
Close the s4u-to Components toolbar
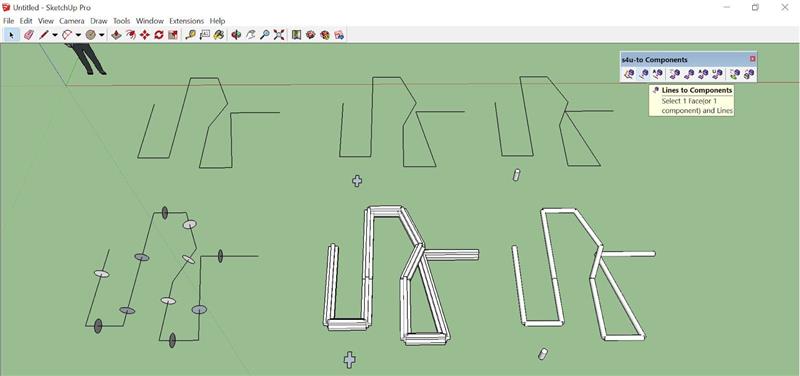click(752, 59)
